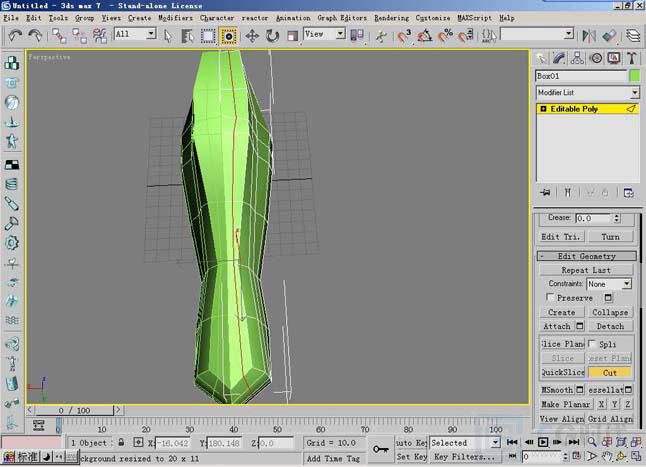
Task: Open the Selected key filter dropdown
Action: (465, 443)
